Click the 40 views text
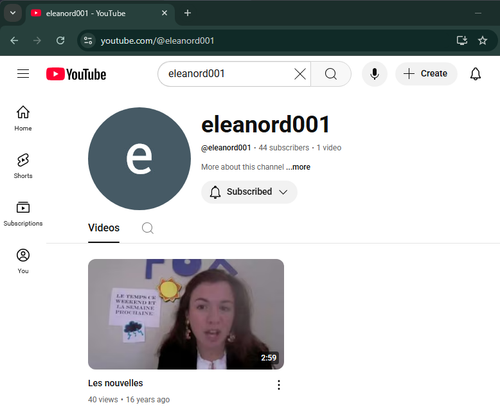Image resolution: width=500 pixels, height=410 pixels. click(x=103, y=399)
